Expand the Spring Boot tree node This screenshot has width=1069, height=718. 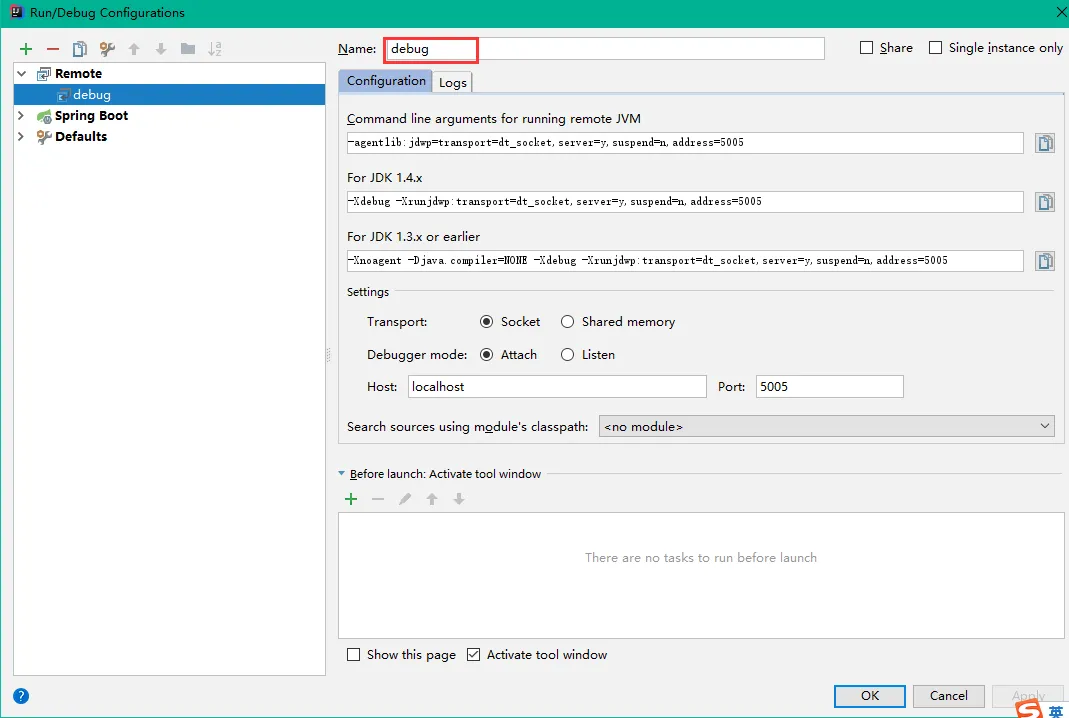tap(21, 116)
